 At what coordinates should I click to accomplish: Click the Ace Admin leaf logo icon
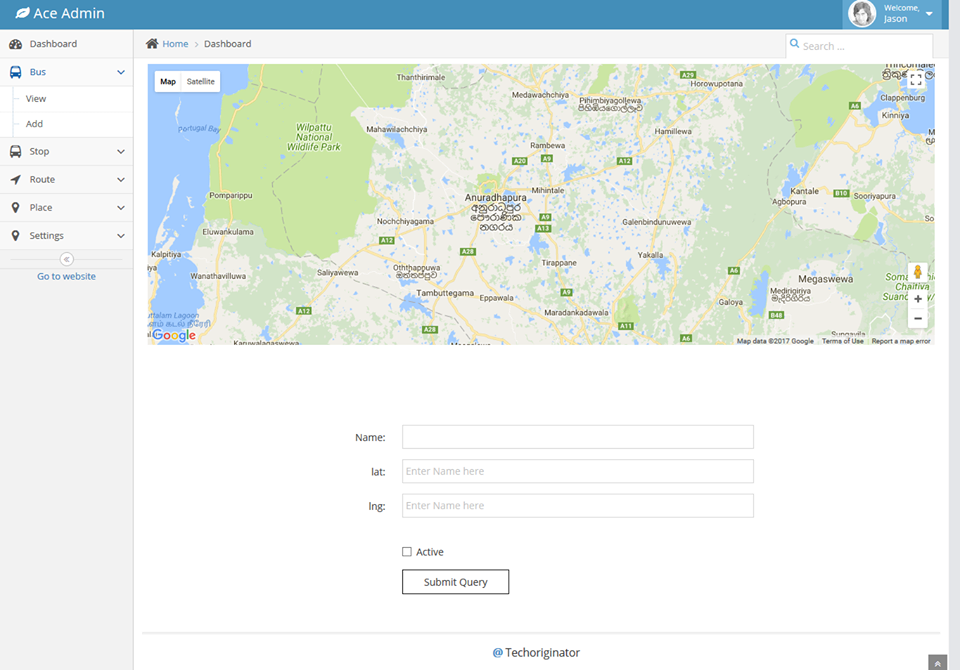[x=22, y=13]
